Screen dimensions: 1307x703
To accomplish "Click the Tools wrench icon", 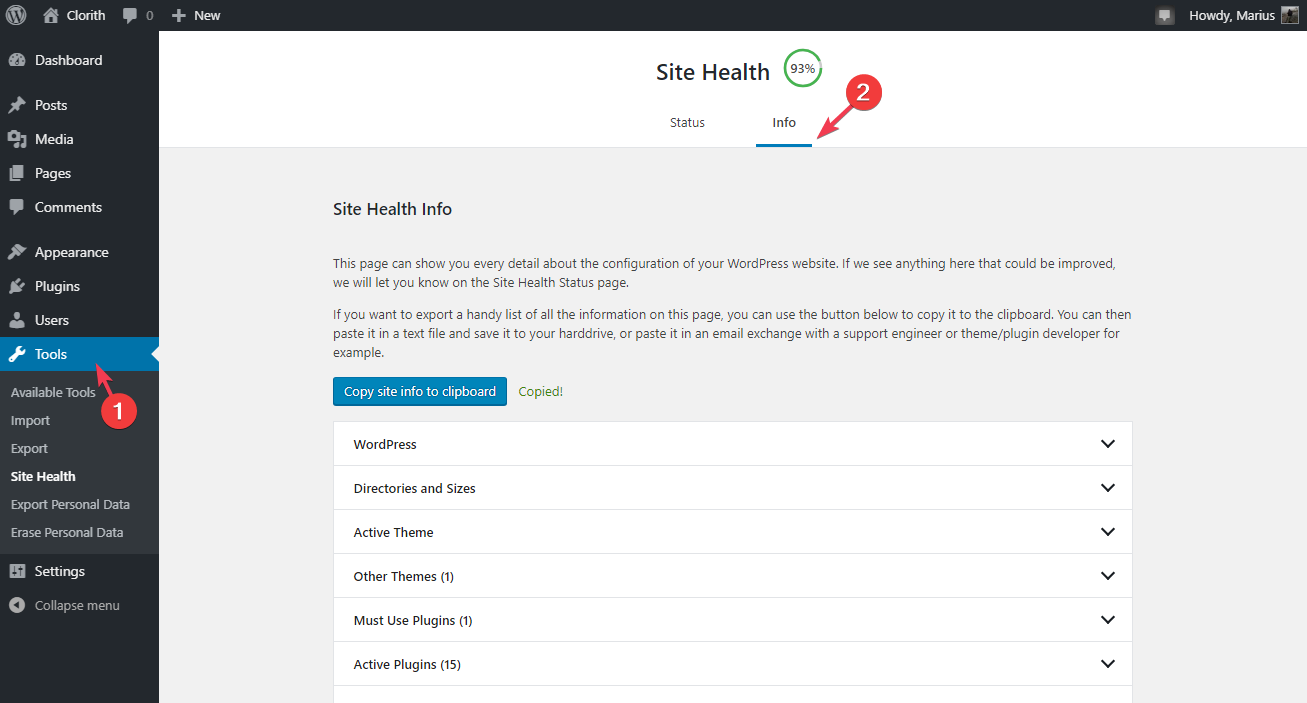I will tap(17, 354).
